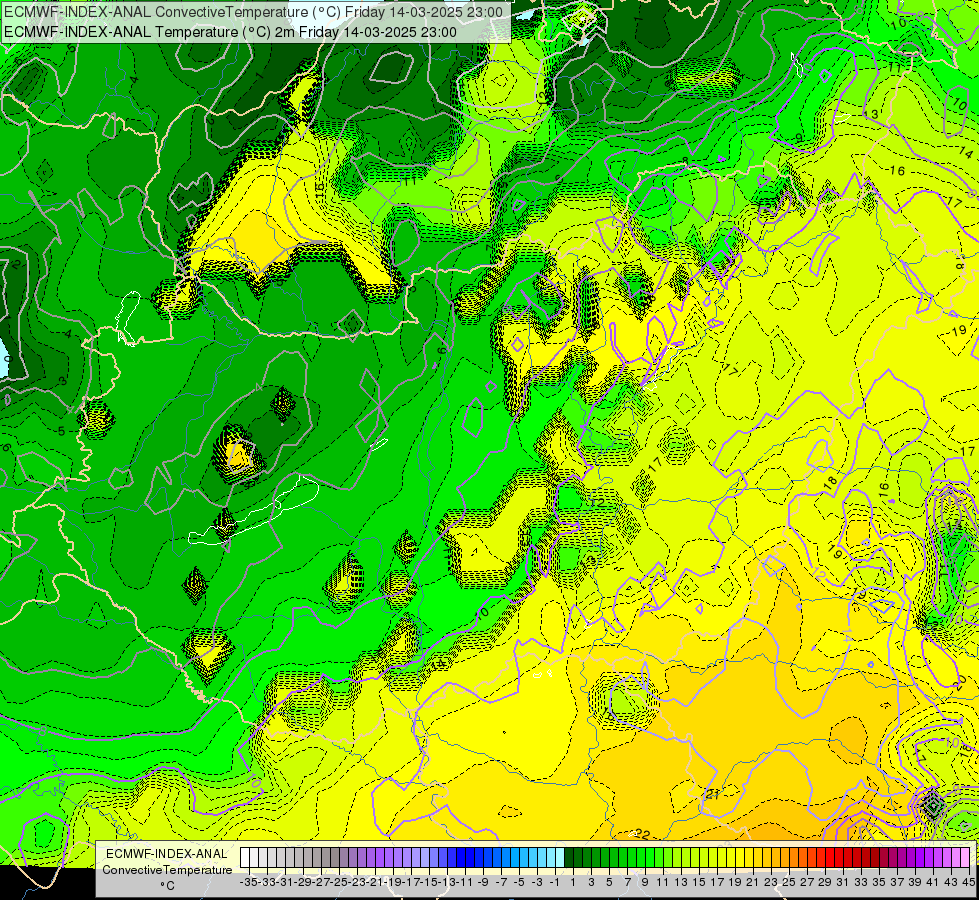This screenshot has height=900, width=979.
Task: Select the pink swatch above 45 in legend
Action: (965, 858)
